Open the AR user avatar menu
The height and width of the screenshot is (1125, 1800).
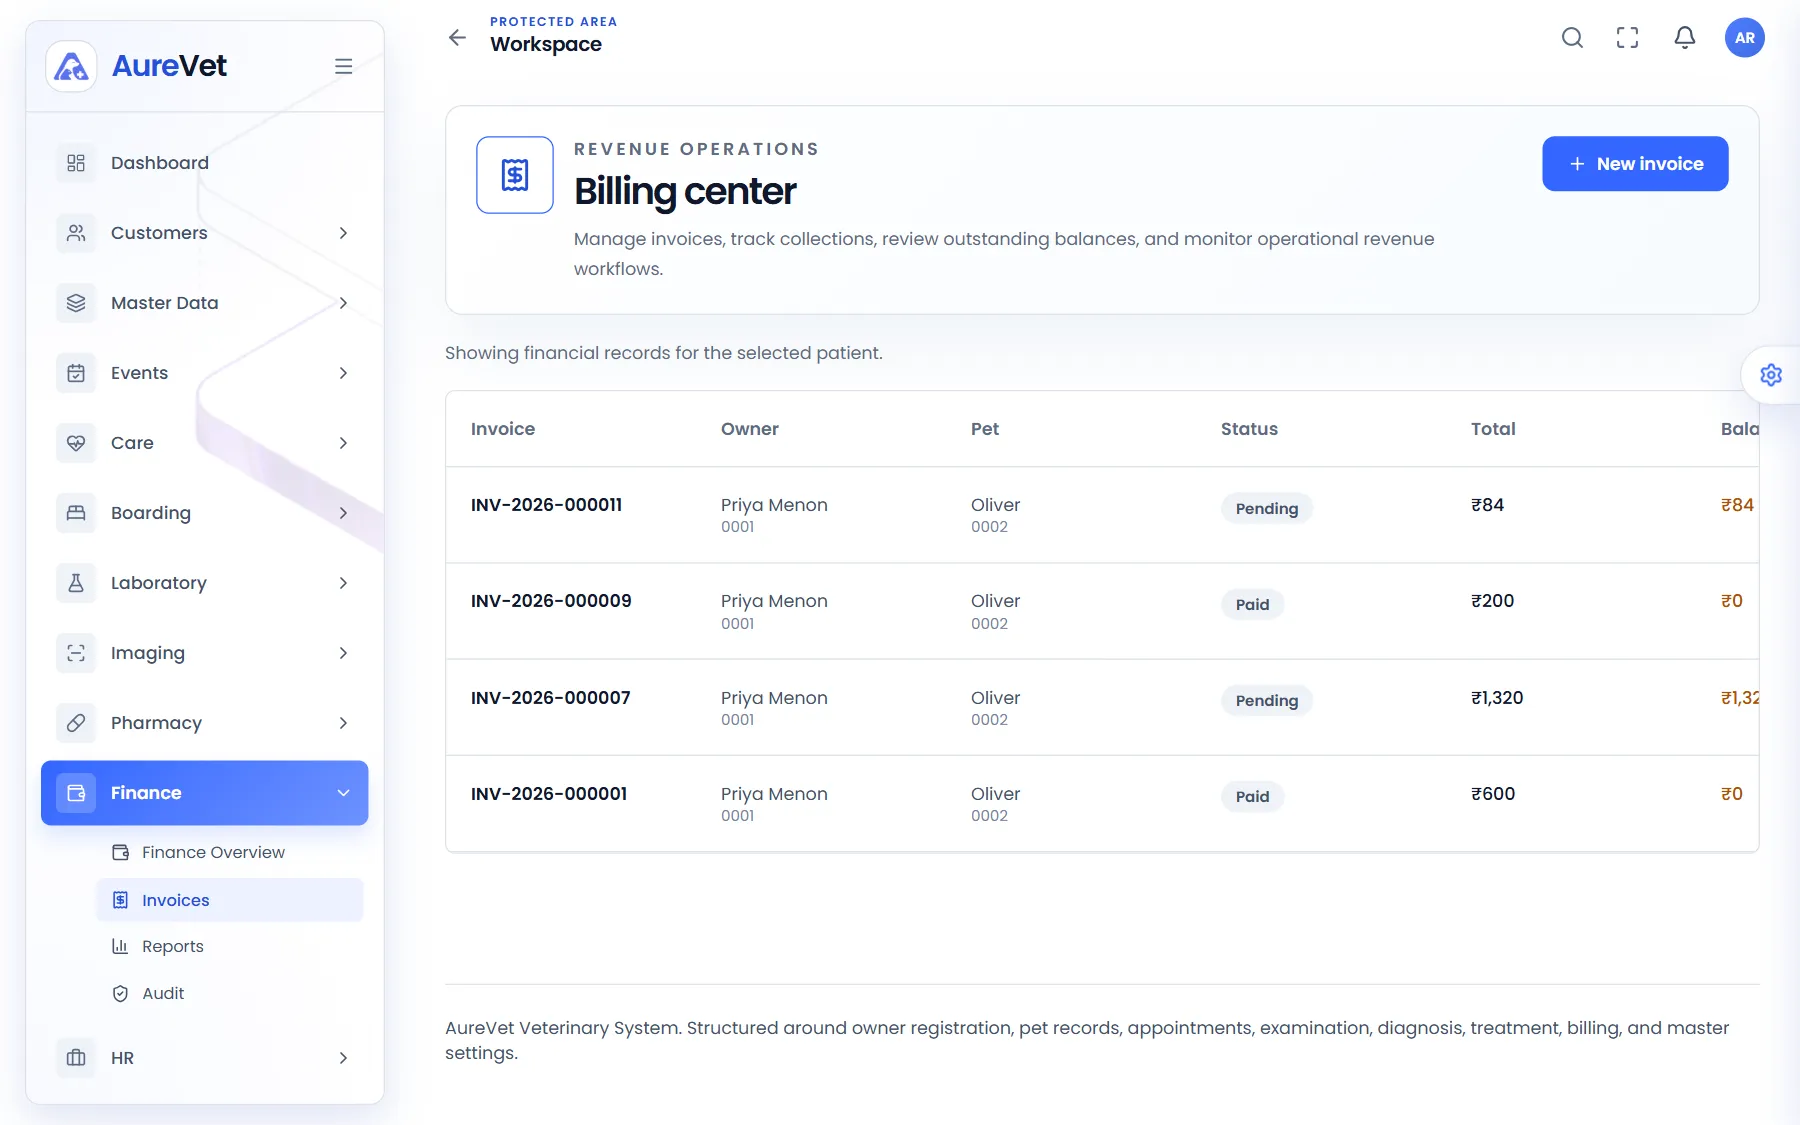pyautogui.click(x=1745, y=38)
